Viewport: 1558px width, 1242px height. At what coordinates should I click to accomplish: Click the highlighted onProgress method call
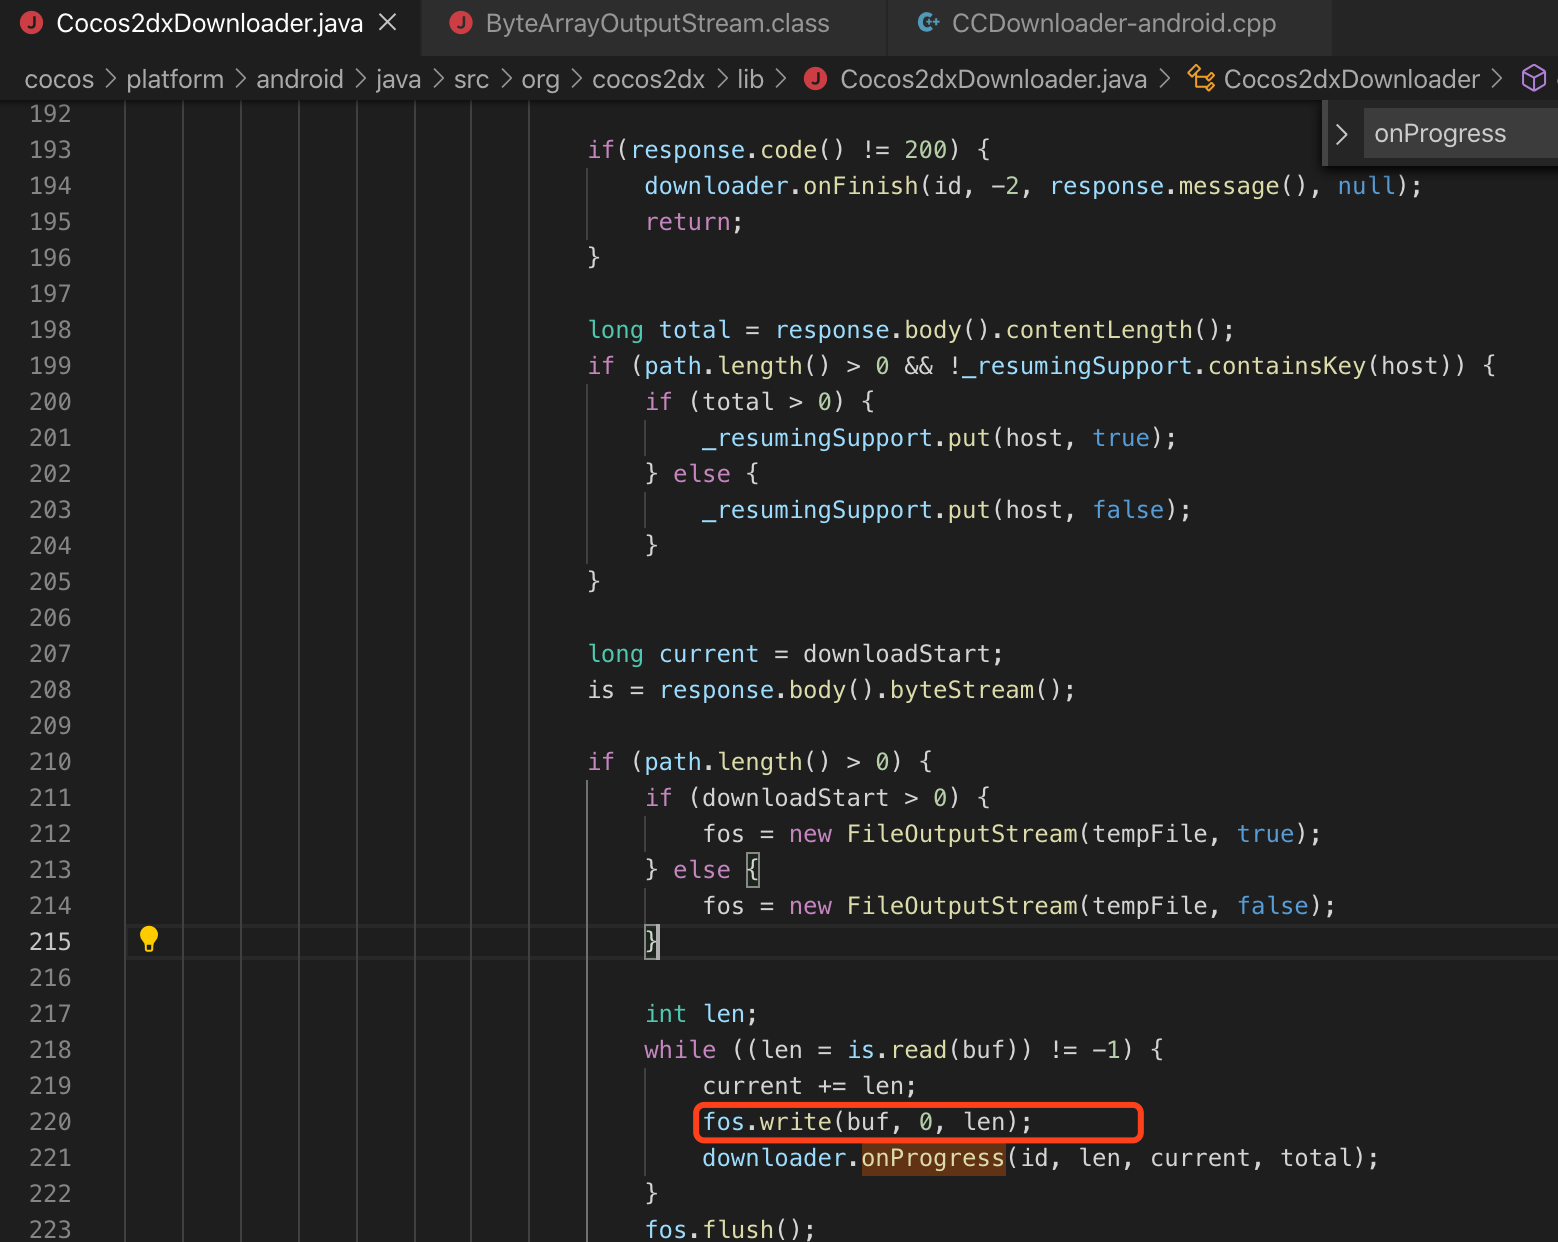tap(933, 1158)
